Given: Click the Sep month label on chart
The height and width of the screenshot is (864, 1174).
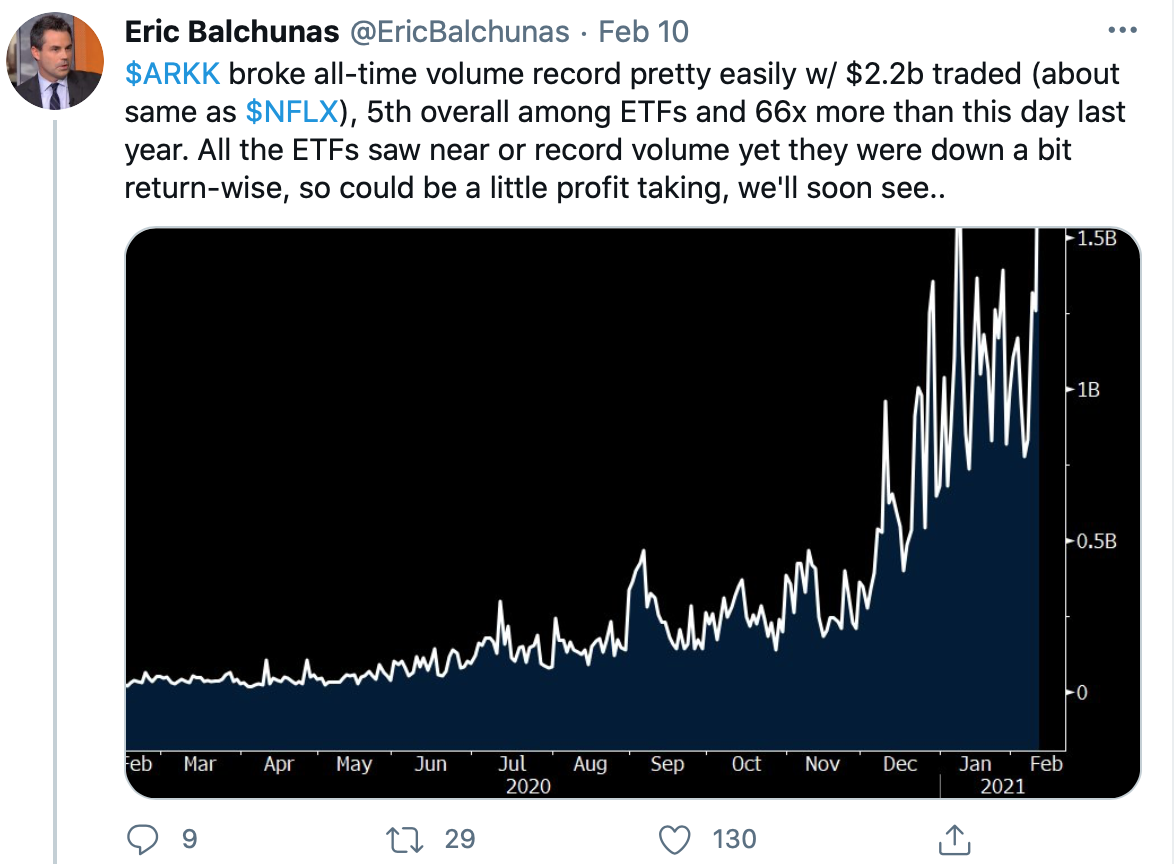Looking at the screenshot, I should tap(667, 764).
